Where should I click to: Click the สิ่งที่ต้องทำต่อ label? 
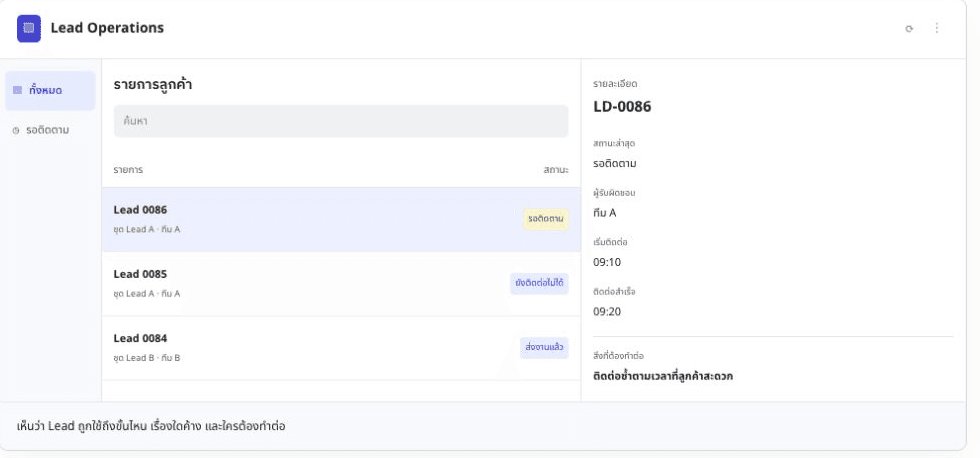618,356
